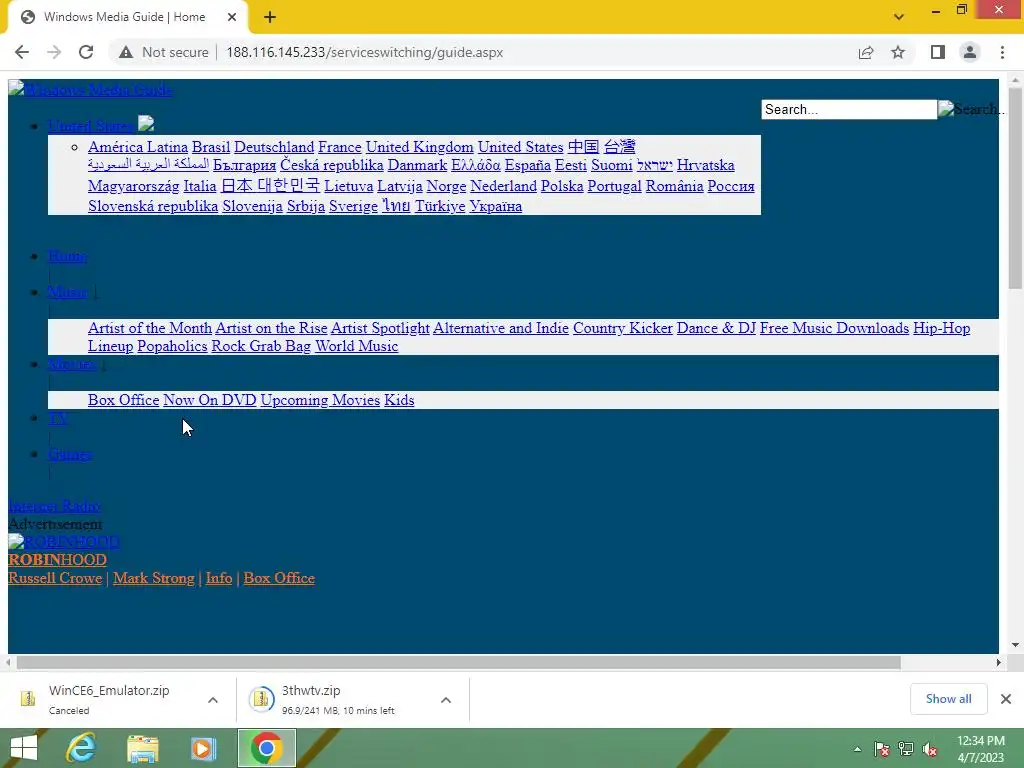Viewport: 1024px width, 768px height.
Task: Open Country Kicker
Action: (x=622, y=328)
